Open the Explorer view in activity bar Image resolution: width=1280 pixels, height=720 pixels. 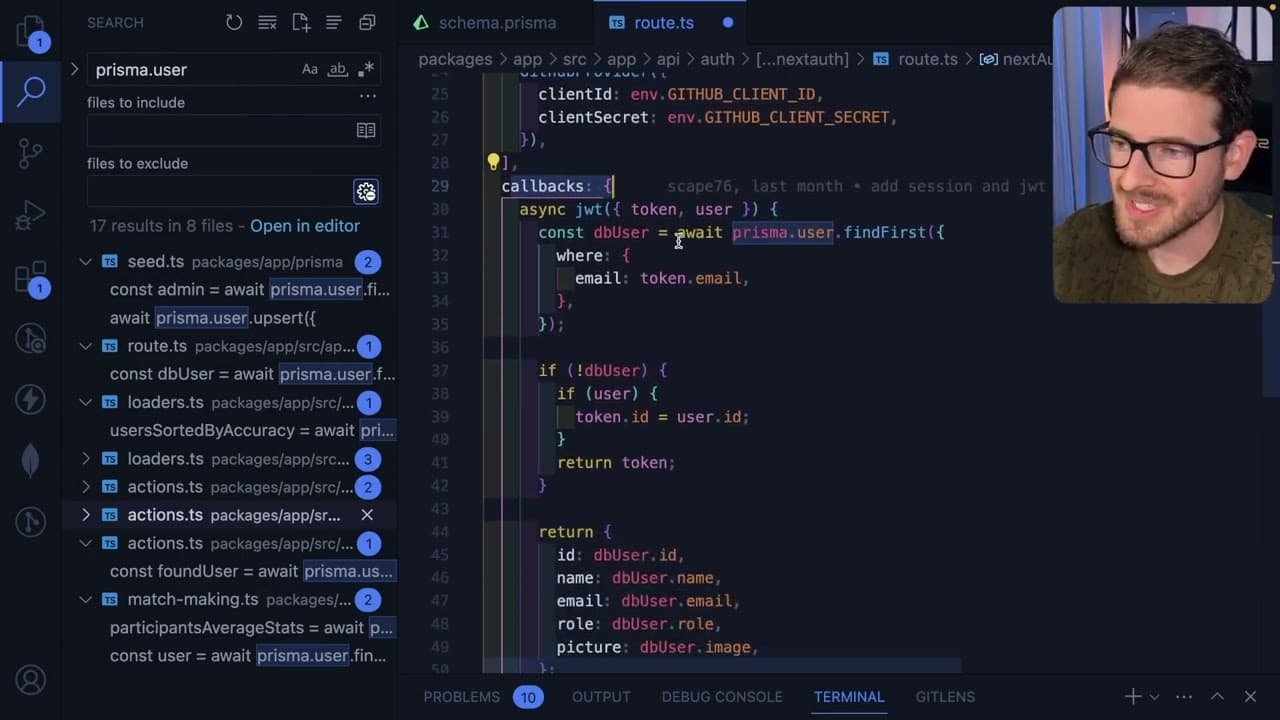pyautogui.click(x=30, y=30)
